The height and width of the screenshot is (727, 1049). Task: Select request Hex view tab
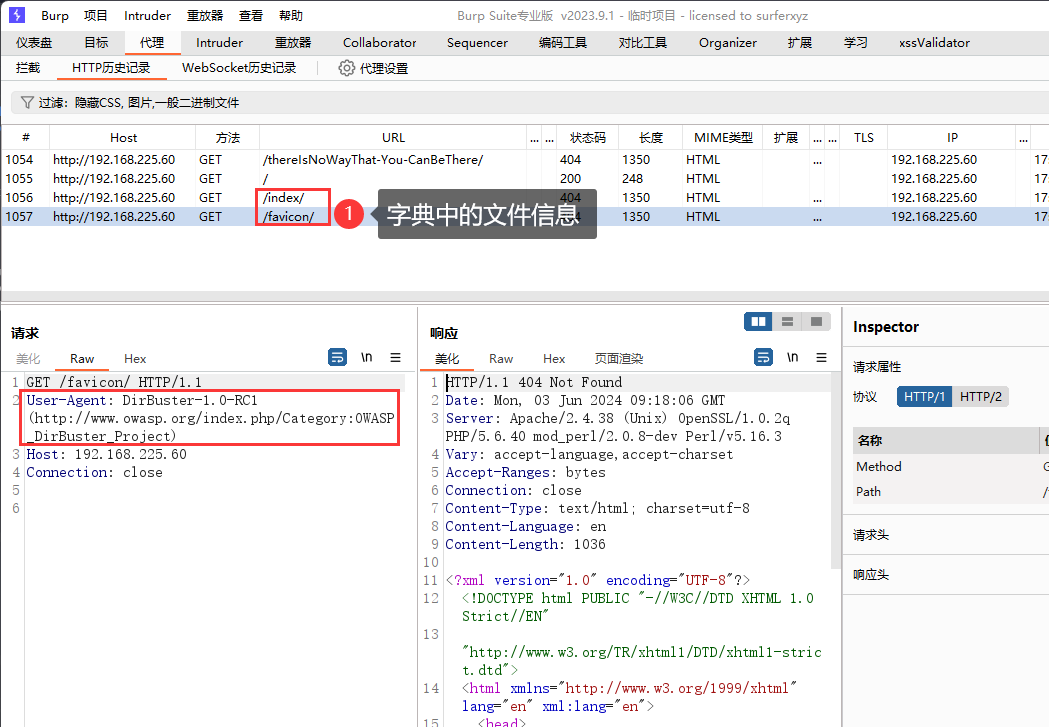coord(134,358)
